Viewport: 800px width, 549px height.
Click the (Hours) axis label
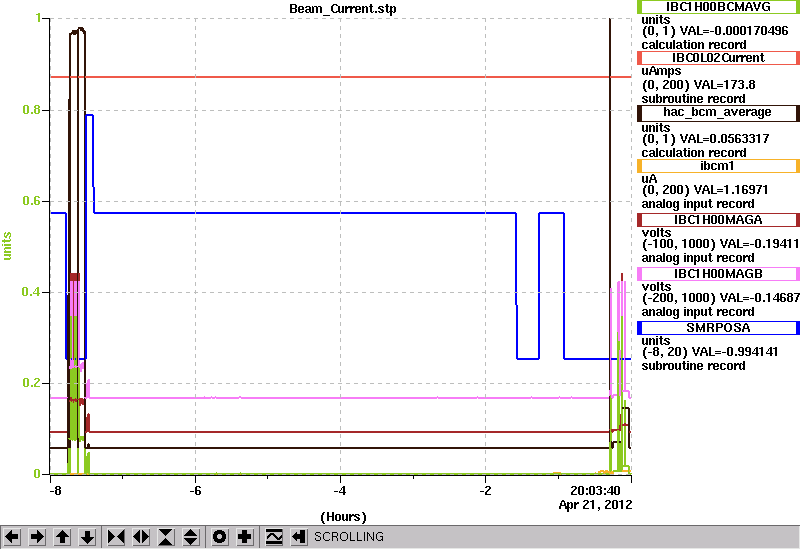tap(343, 517)
